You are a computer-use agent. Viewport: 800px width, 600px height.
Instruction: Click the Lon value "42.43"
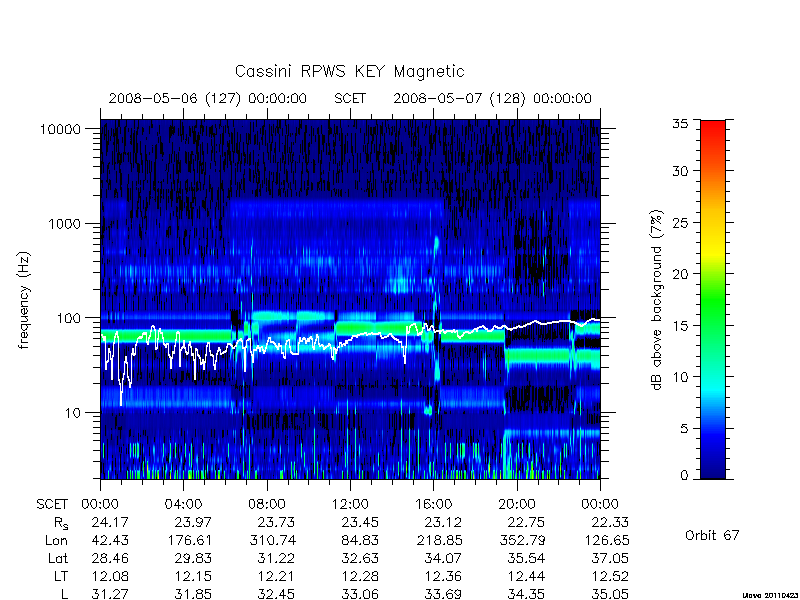[x=110, y=540]
